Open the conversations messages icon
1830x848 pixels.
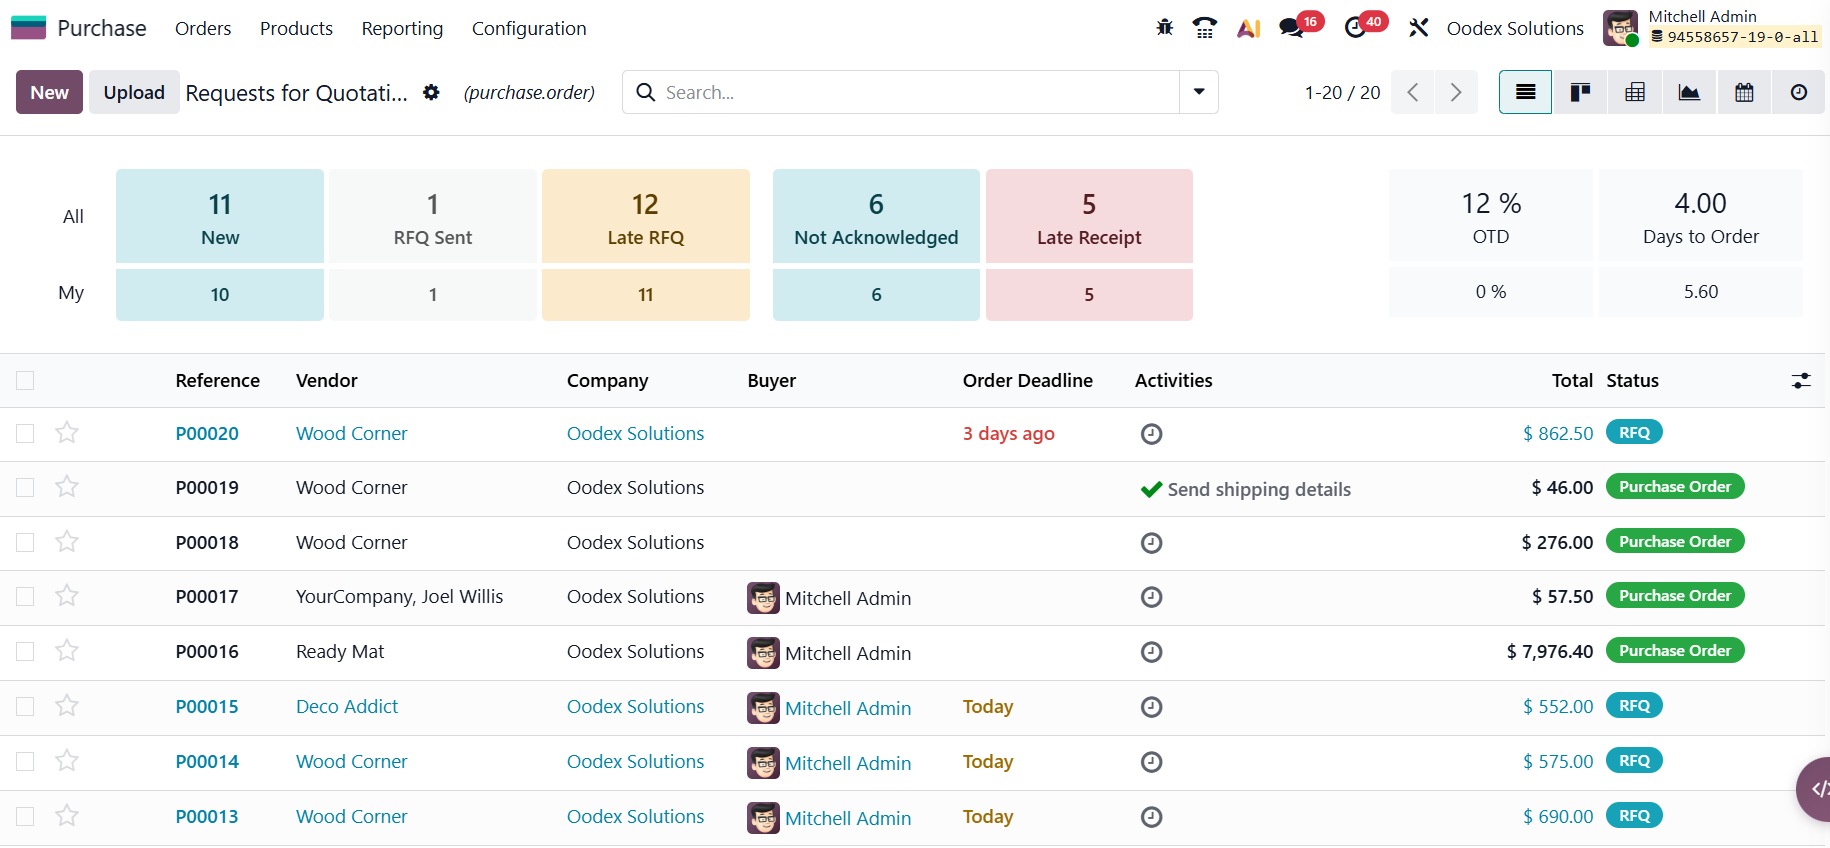click(1291, 28)
